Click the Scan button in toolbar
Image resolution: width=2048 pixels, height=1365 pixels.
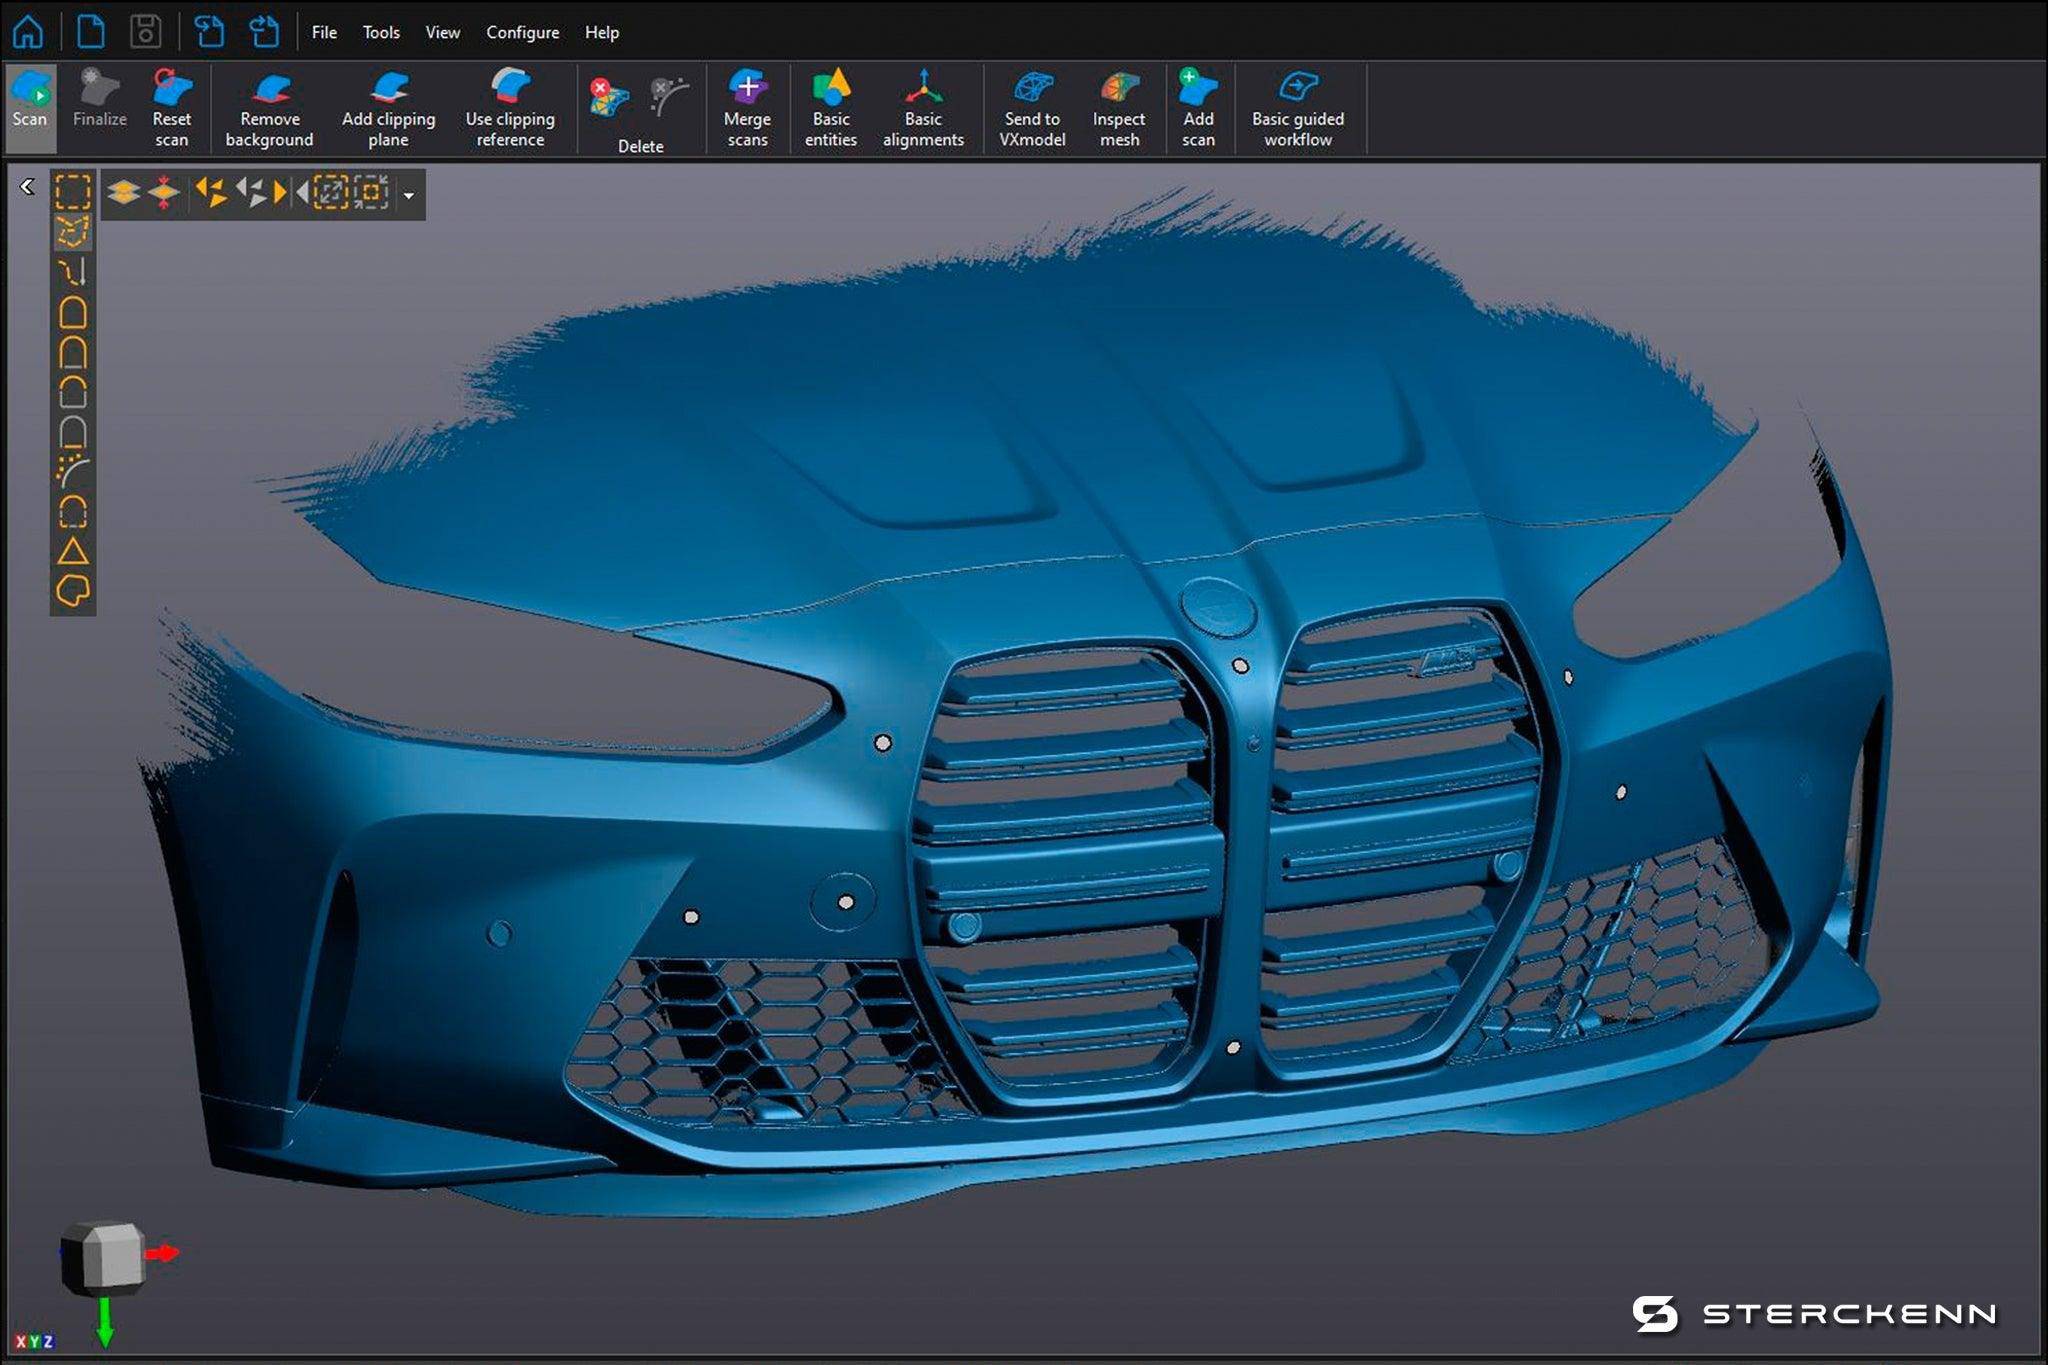pos(30,105)
